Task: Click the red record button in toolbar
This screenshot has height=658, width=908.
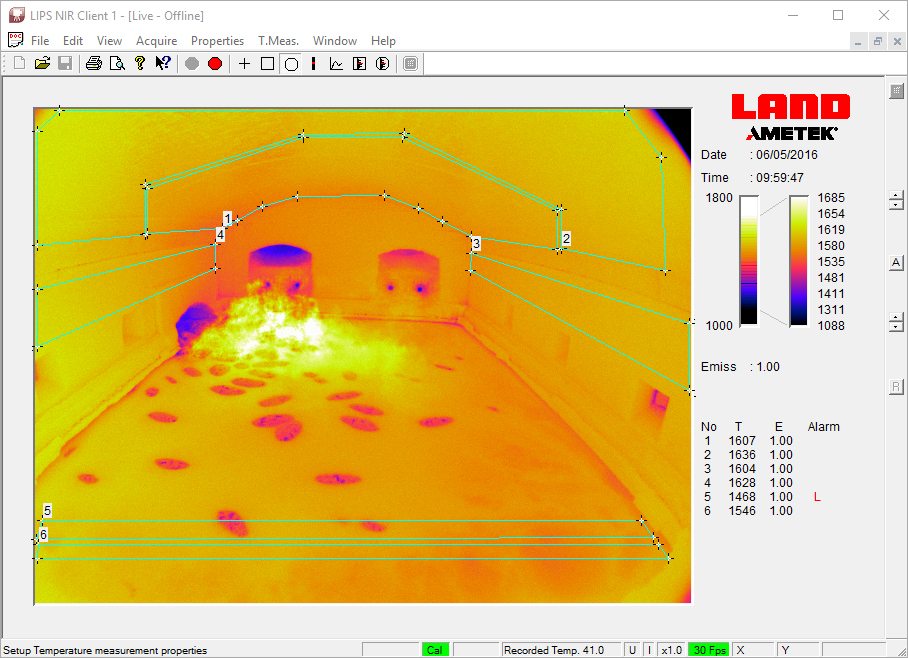Action: 214,63
